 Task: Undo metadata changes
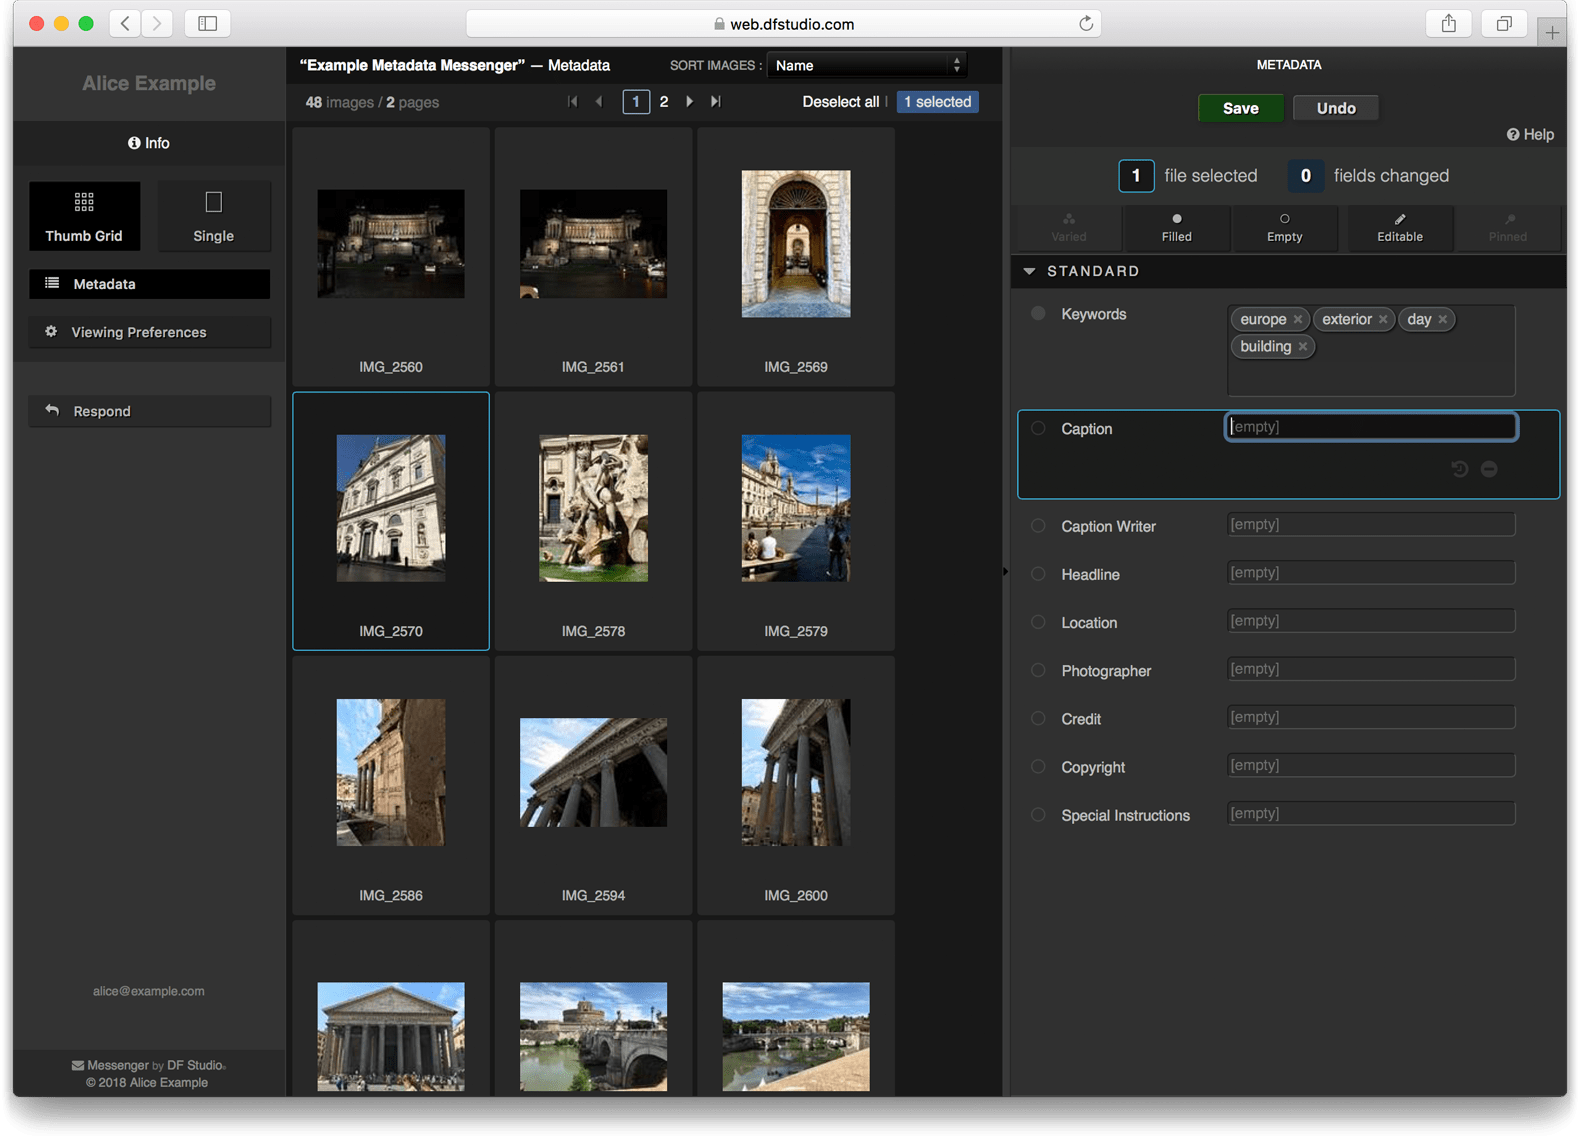1336,108
